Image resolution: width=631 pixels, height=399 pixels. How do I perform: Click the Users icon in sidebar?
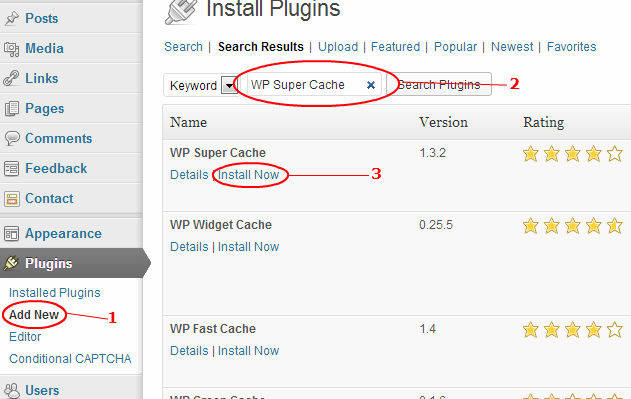(x=12, y=391)
